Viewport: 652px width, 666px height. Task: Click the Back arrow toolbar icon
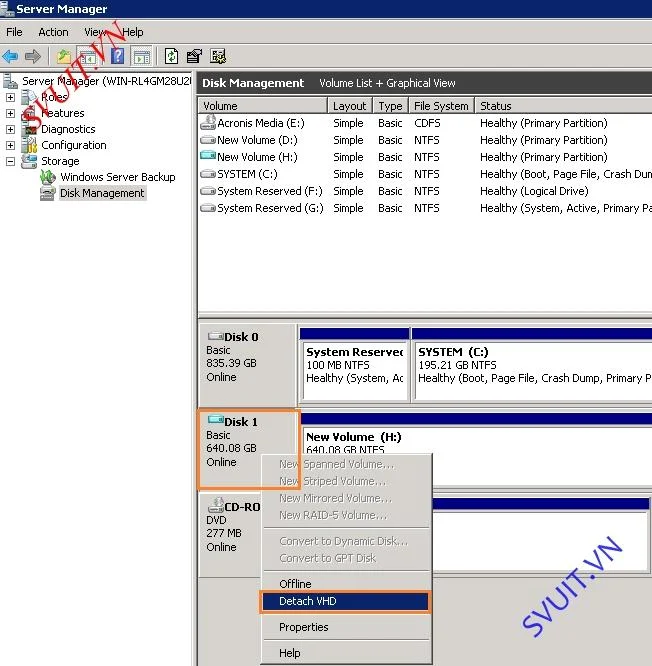pos(10,56)
